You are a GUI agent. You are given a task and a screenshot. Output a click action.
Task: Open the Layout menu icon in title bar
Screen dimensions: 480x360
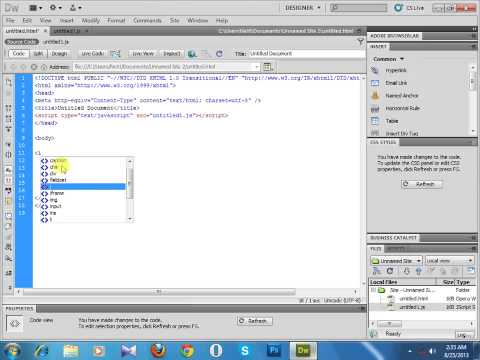coord(36,8)
